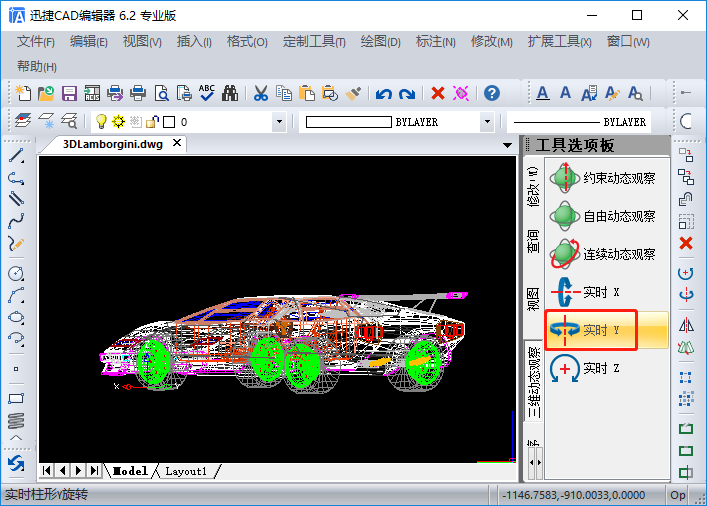This screenshot has height=506, width=707.
Task: Click the Match properties brush icon
Action: 353,93
